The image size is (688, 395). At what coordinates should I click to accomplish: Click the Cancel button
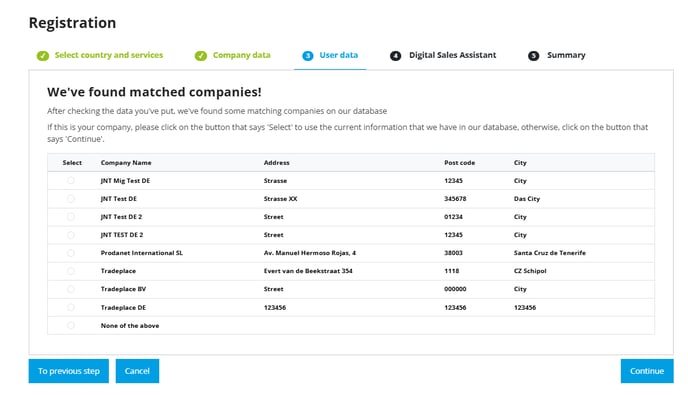click(137, 371)
